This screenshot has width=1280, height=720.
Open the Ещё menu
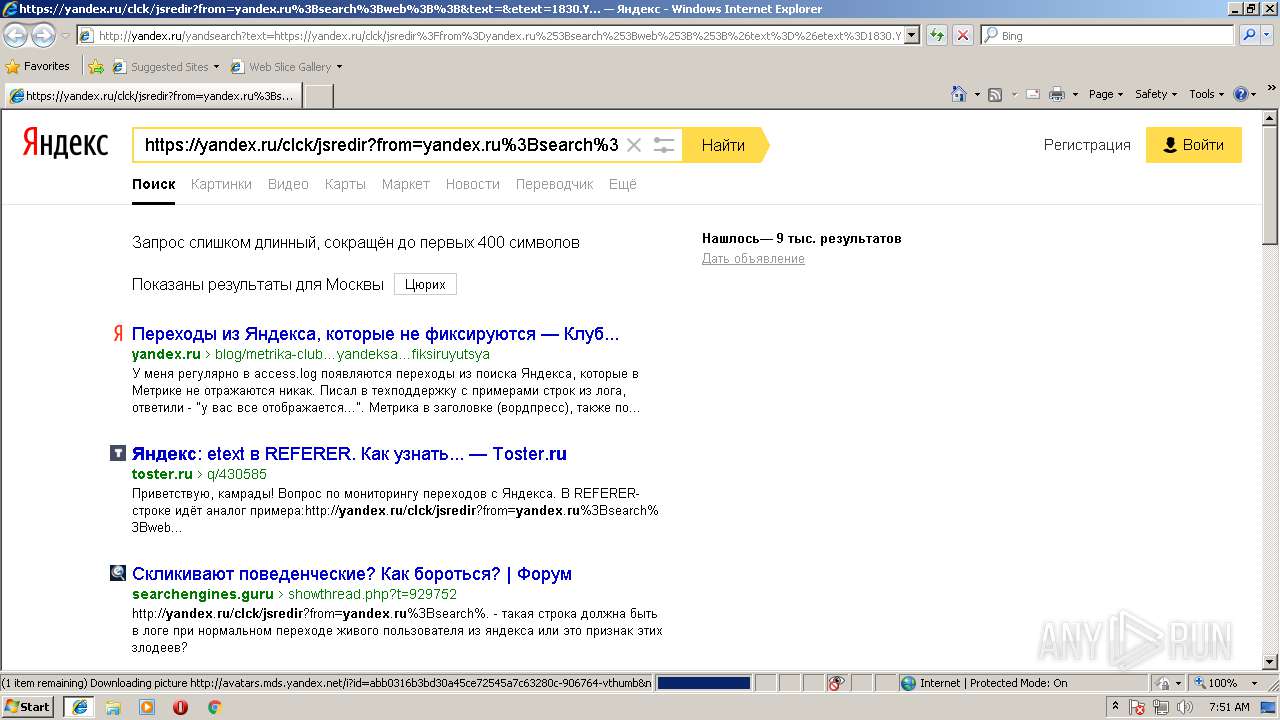tap(623, 184)
